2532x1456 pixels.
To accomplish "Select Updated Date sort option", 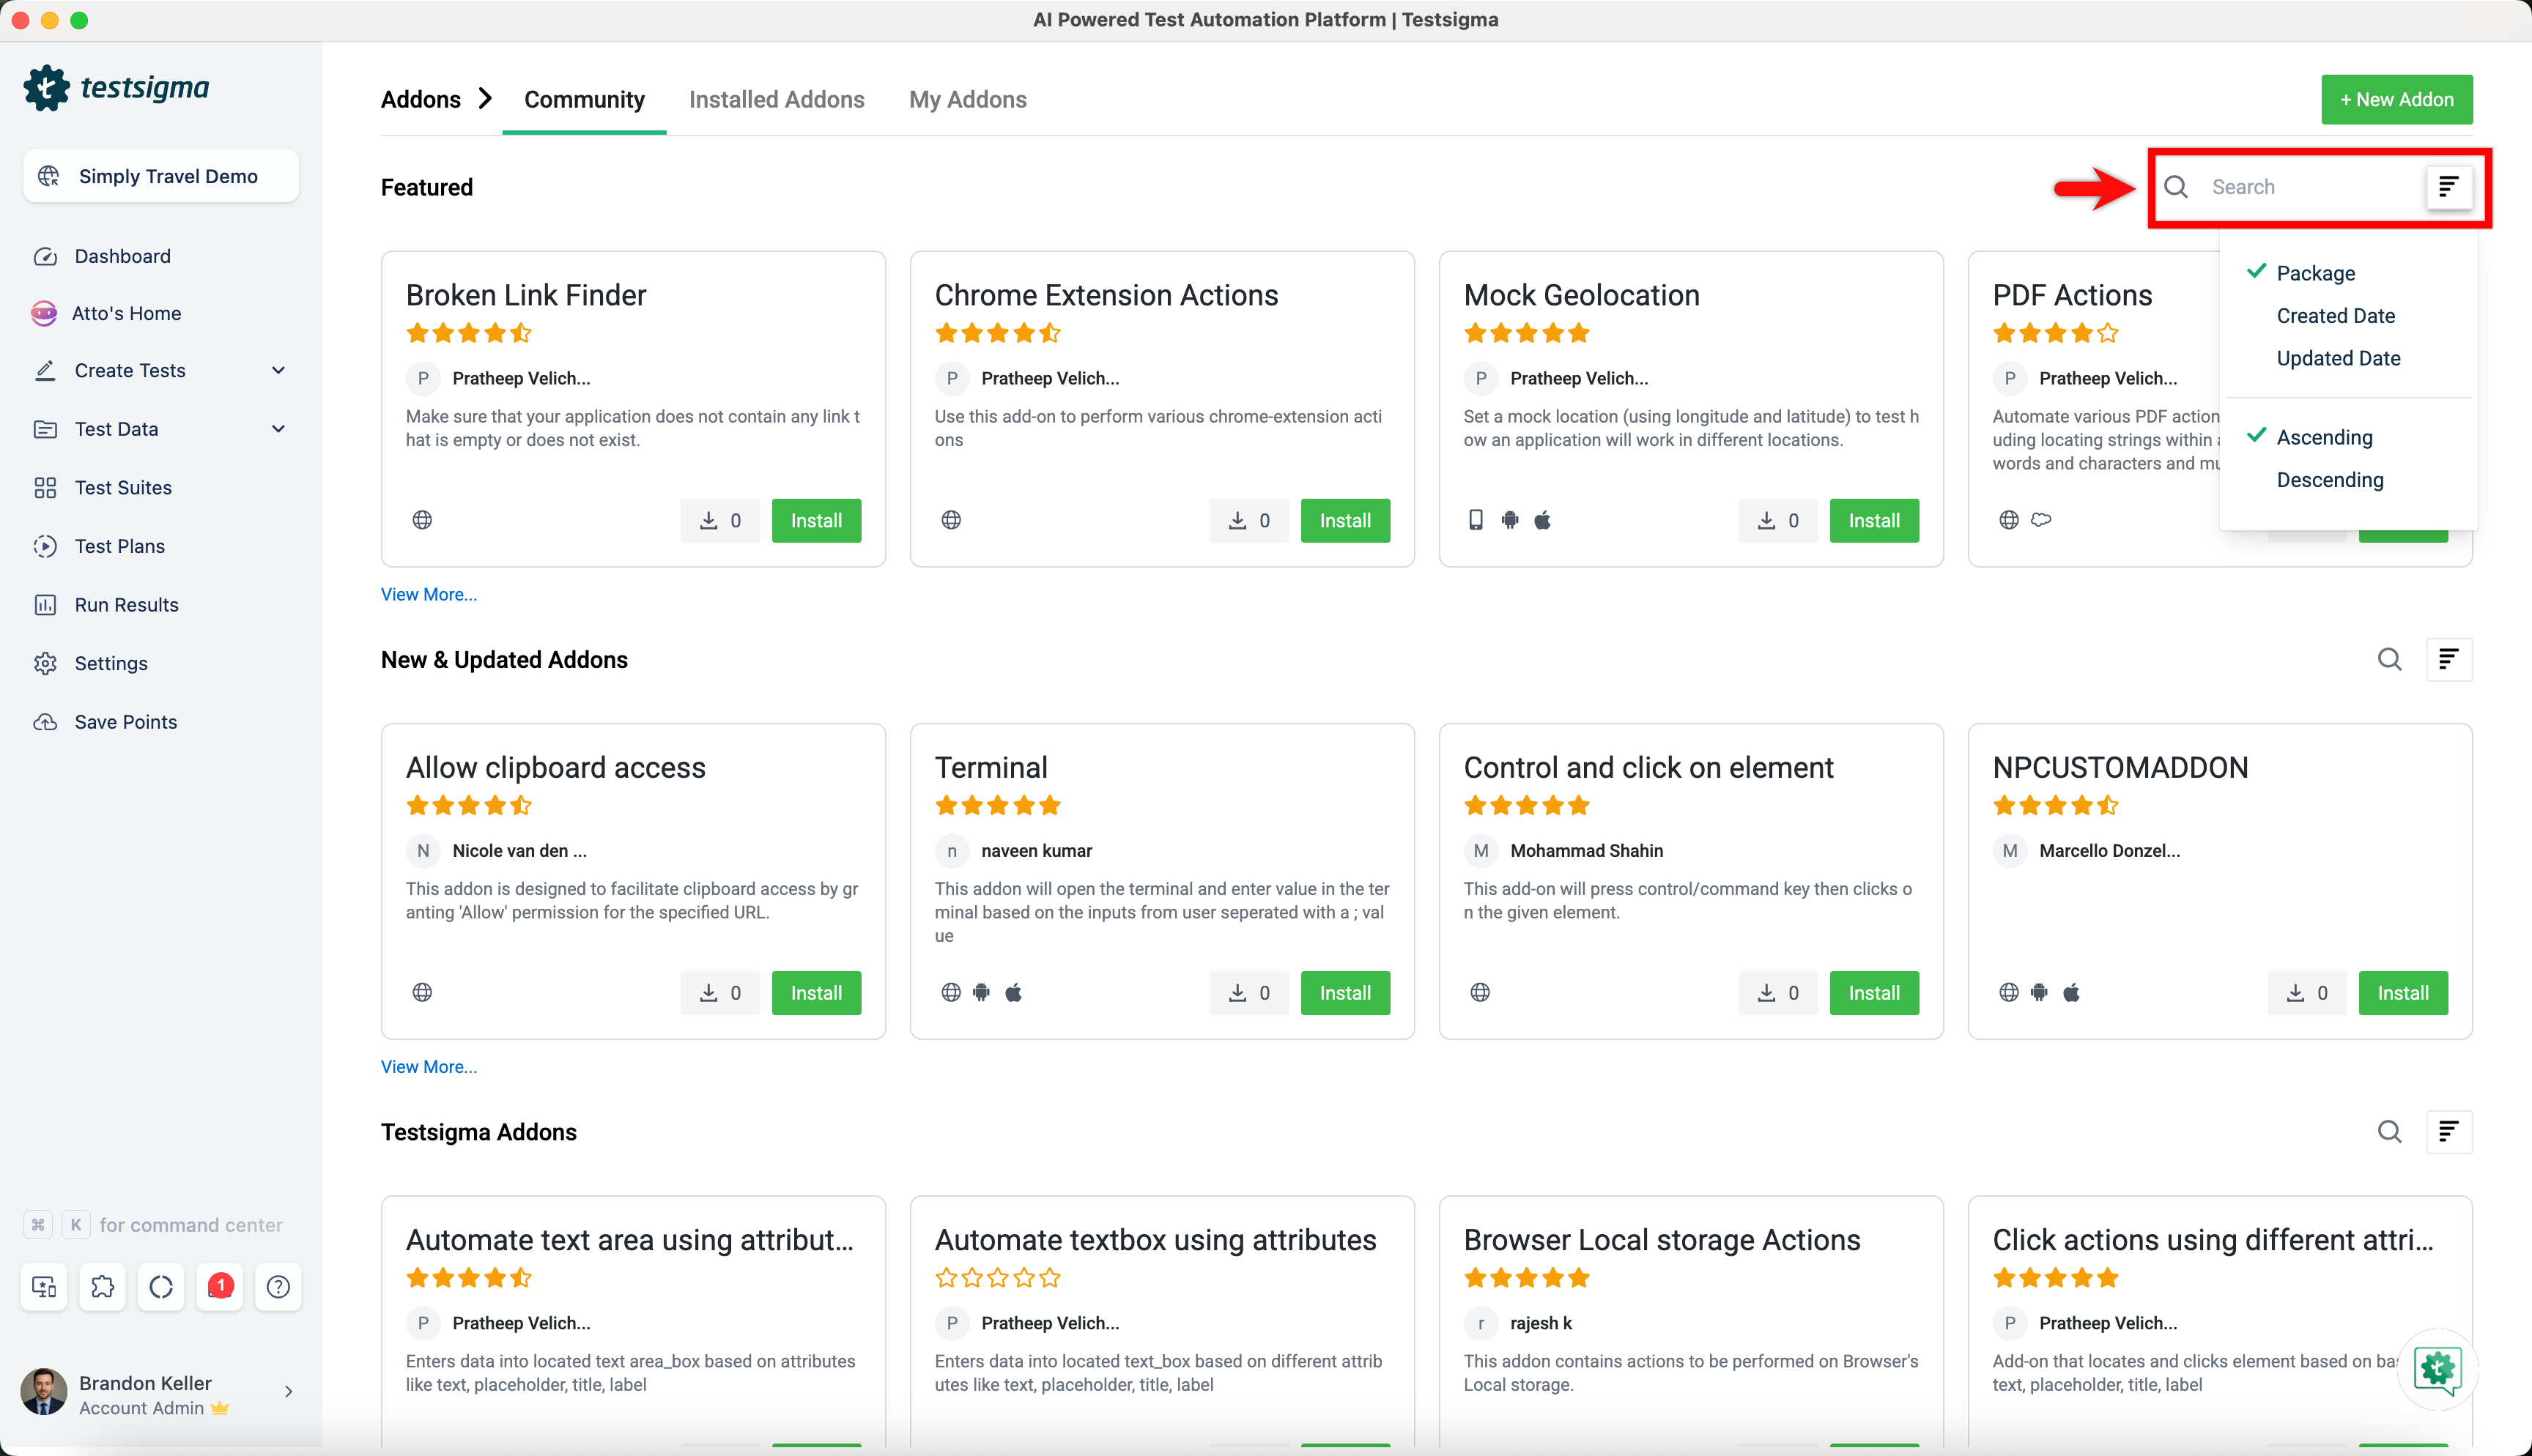I will [x=2338, y=358].
